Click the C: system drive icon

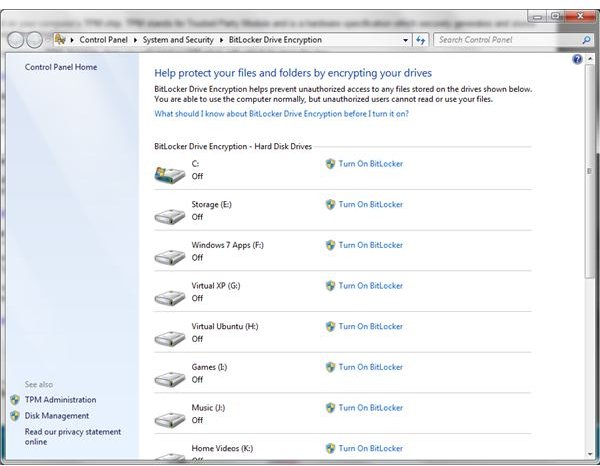[170, 175]
